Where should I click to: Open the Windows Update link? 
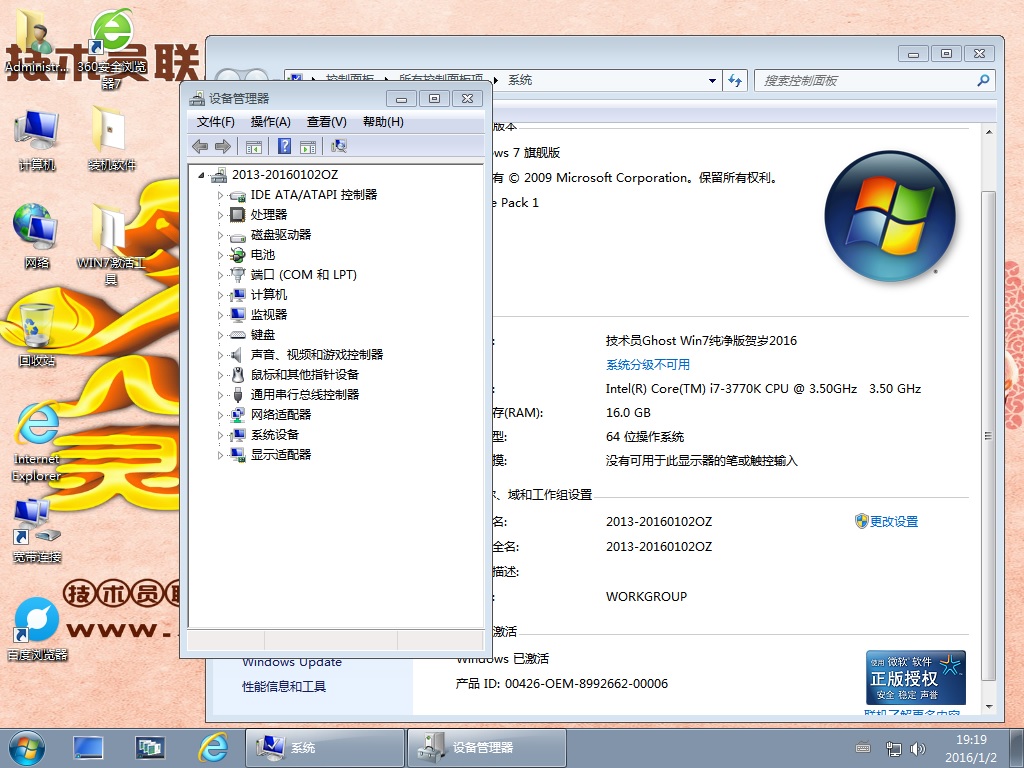click(292, 662)
